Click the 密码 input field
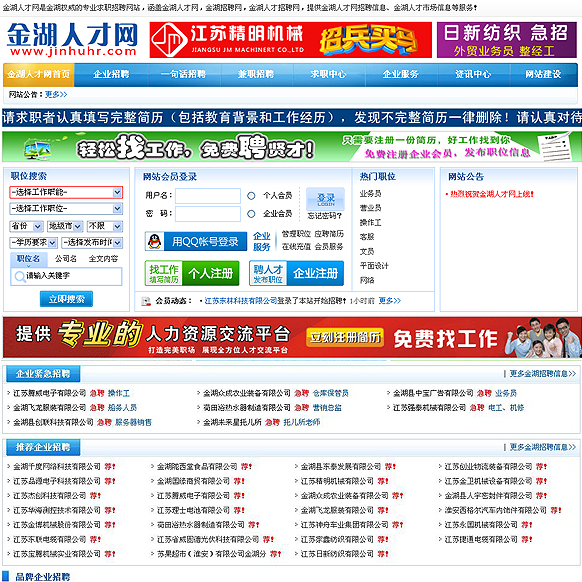This screenshot has width=582, height=582. coord(208,214)
